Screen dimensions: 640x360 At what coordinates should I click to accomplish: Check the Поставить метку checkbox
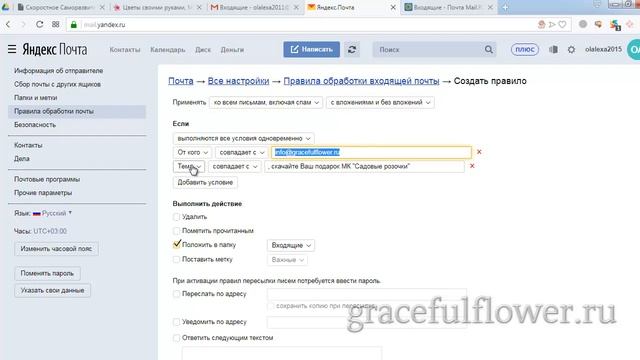[176, 260]
